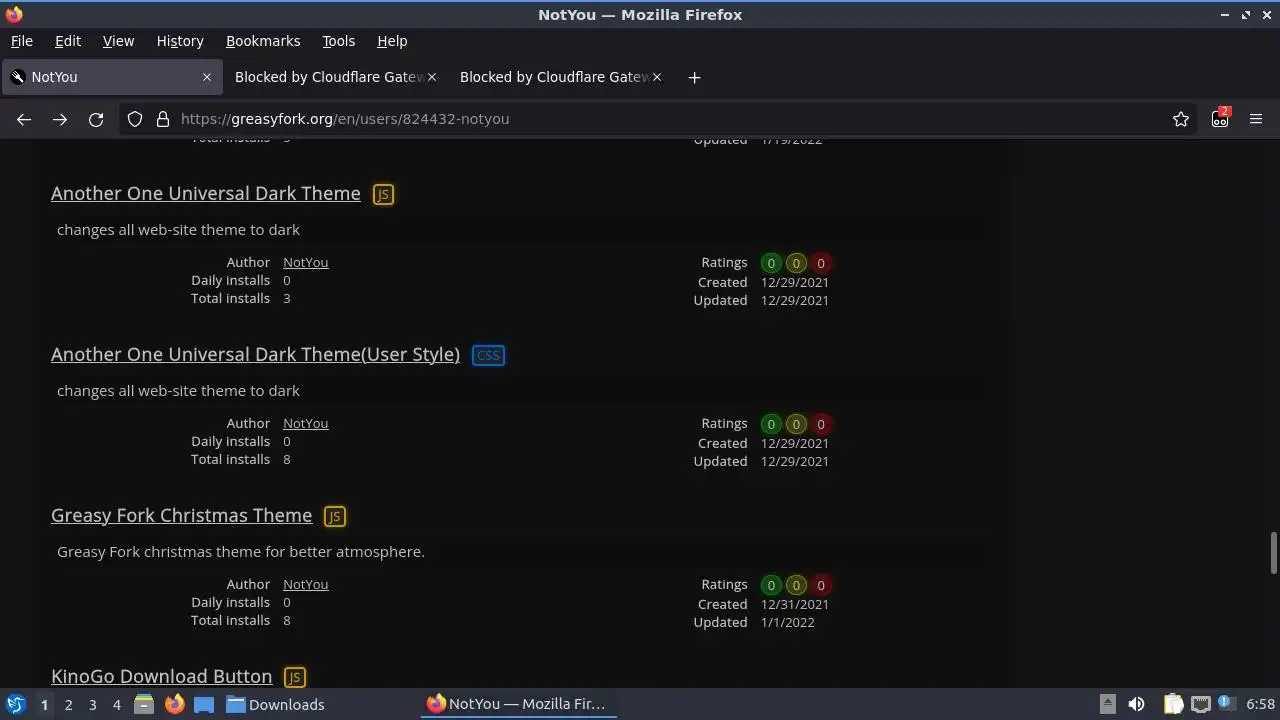Viewport: 1280px width, 720px height.
Task: Click the yellow OK rating of User Style script
Action: click(x=796, y=424)
